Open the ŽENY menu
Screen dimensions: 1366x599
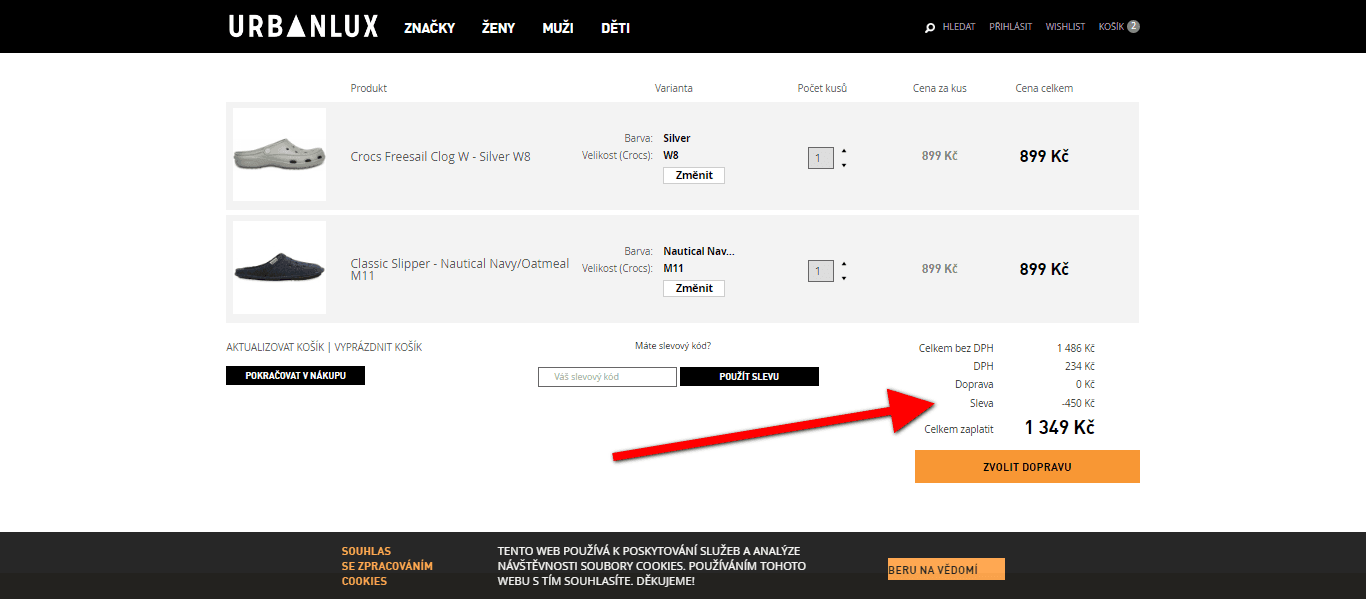(x=498, y=28)
